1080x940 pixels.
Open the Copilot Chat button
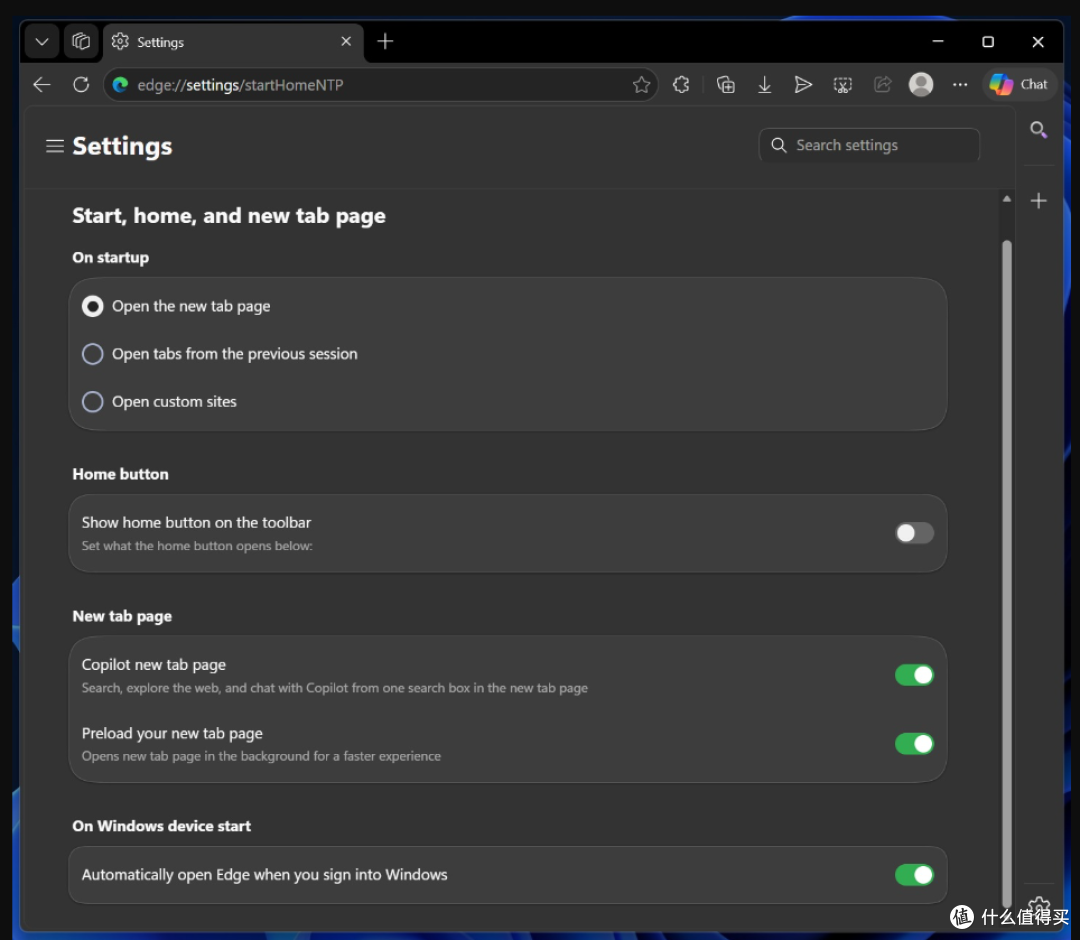click(1019, 85)
